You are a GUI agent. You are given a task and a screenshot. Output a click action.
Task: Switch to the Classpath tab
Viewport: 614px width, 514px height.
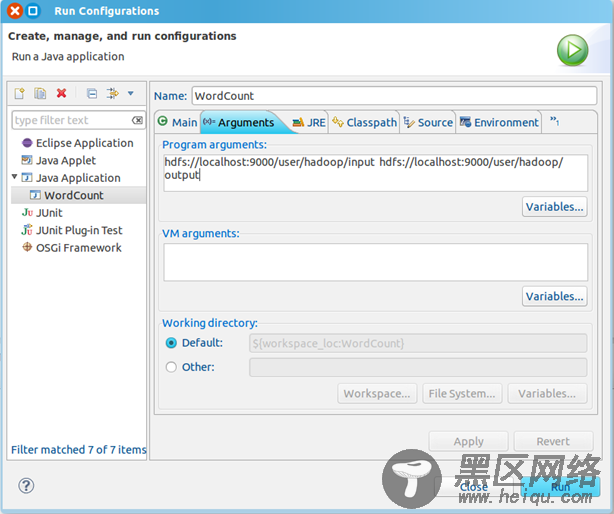(x=364, y=123)
